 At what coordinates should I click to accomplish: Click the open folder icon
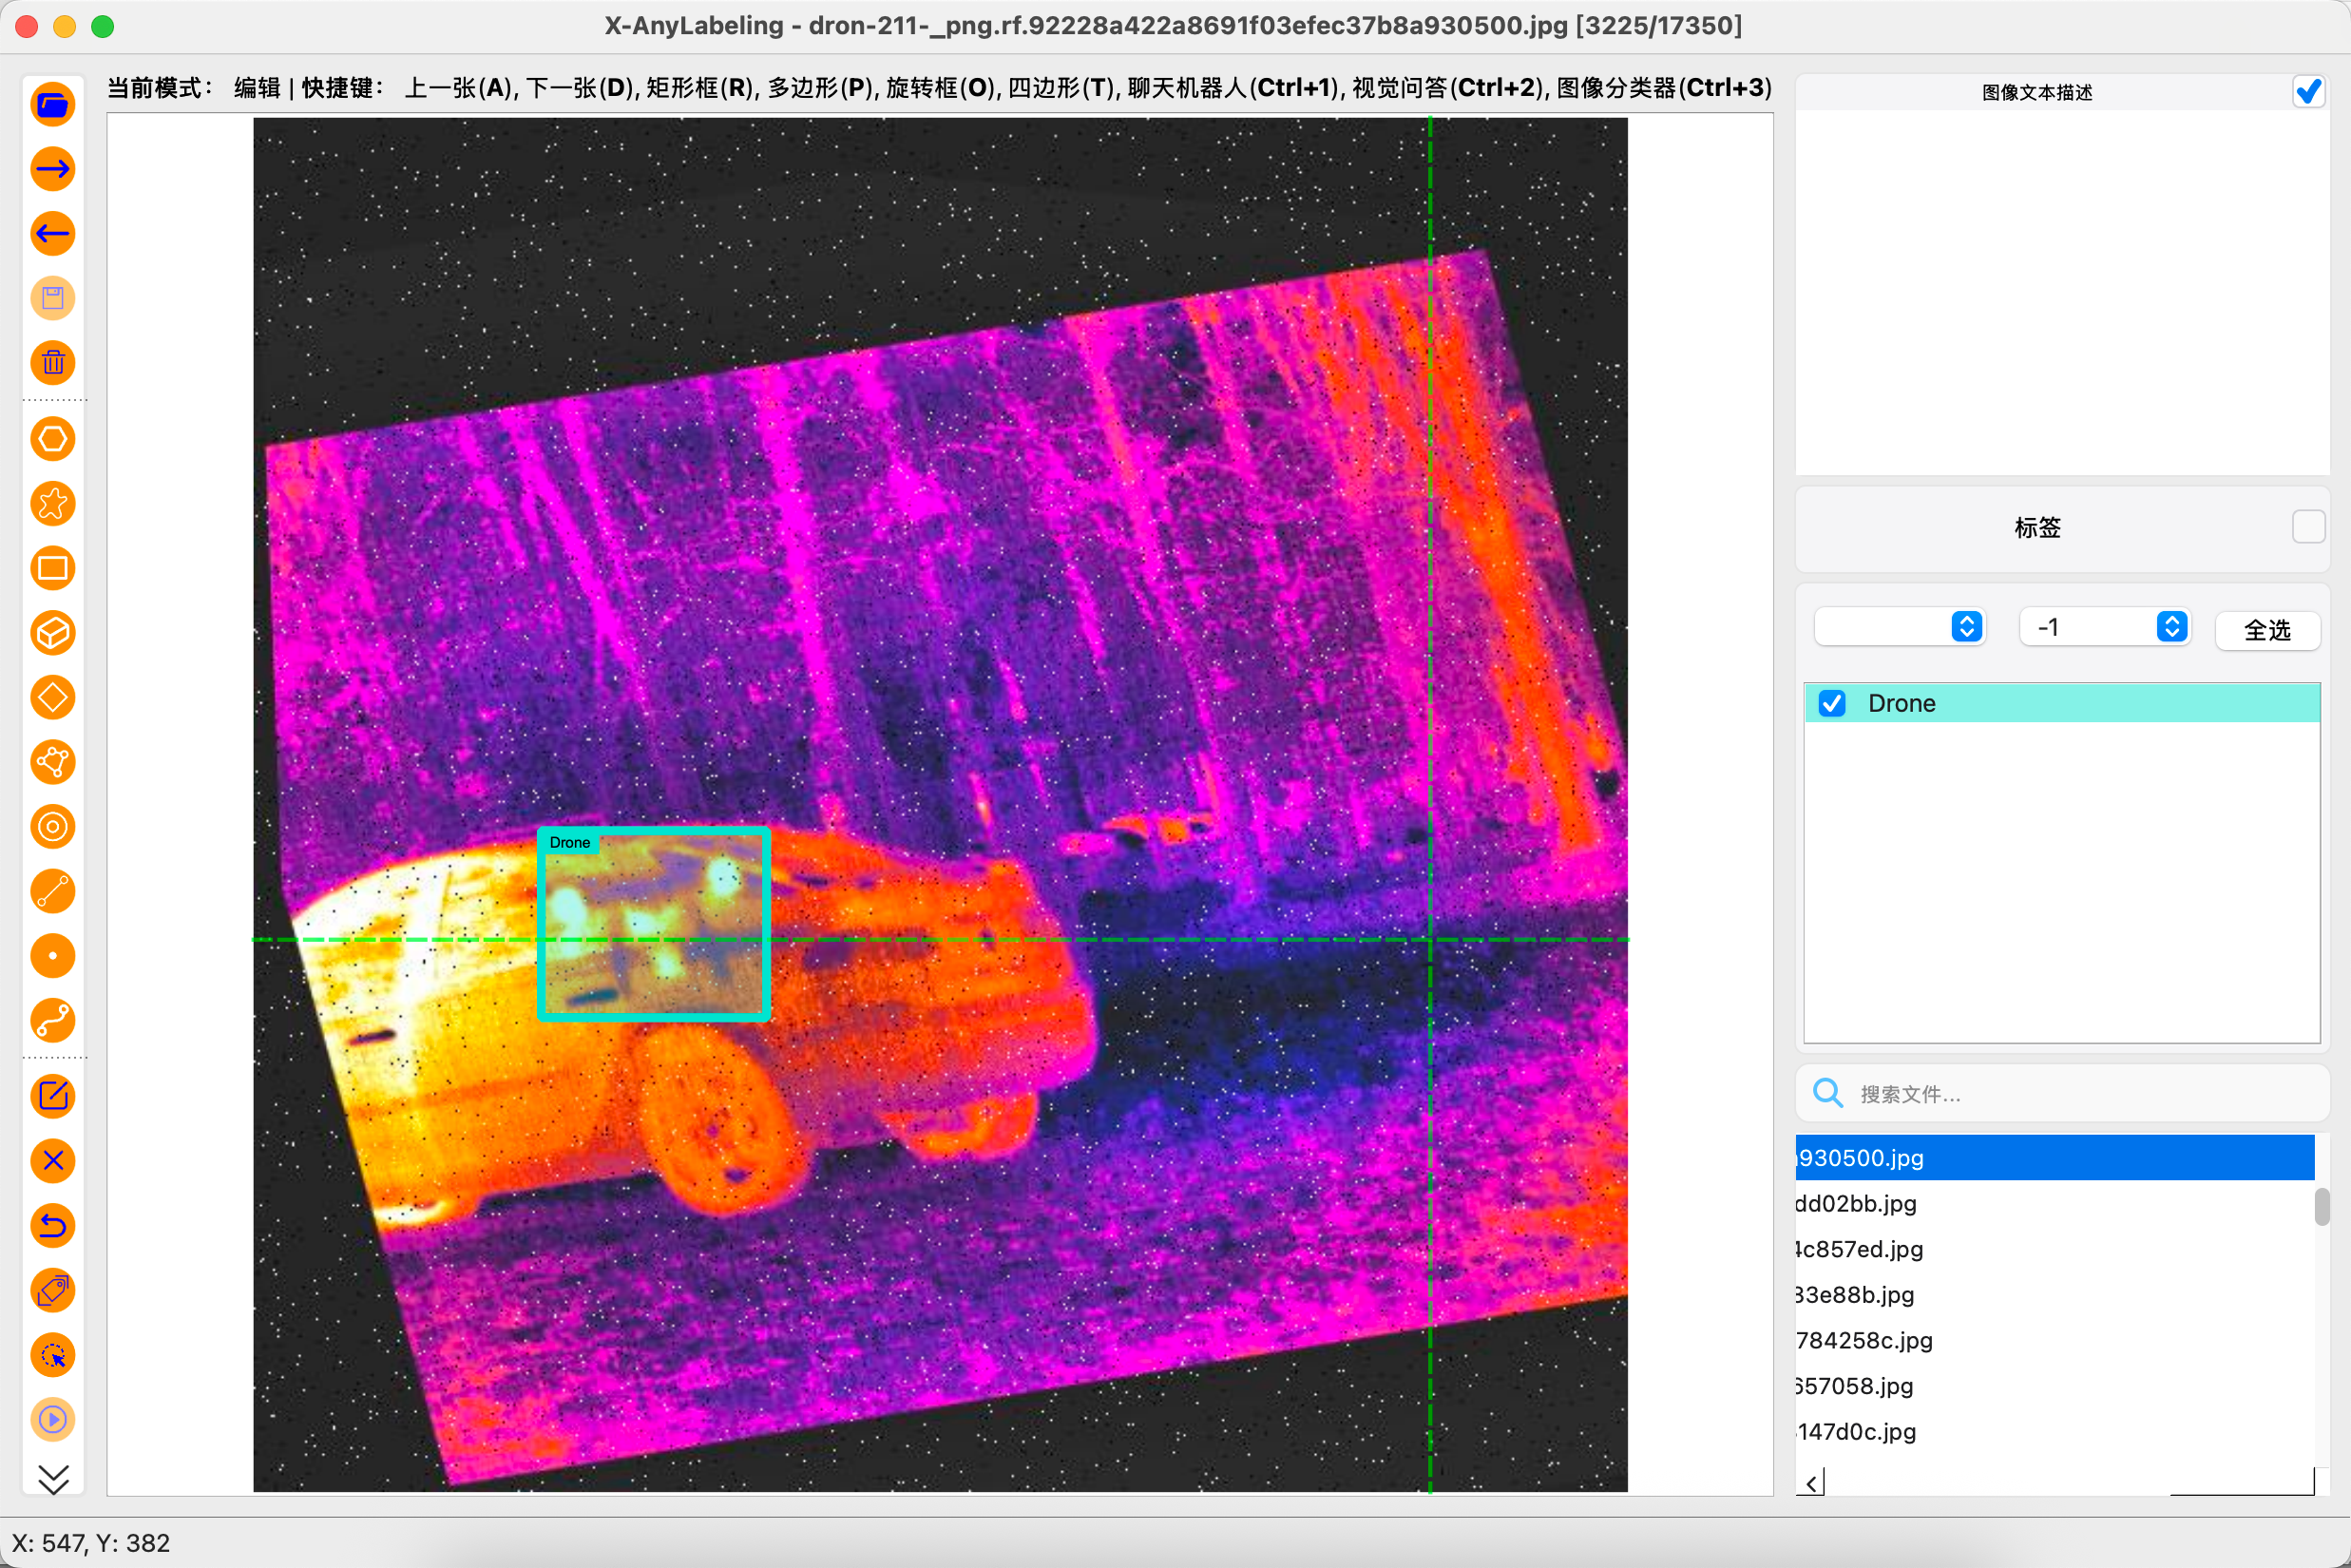tap(53, 104)
